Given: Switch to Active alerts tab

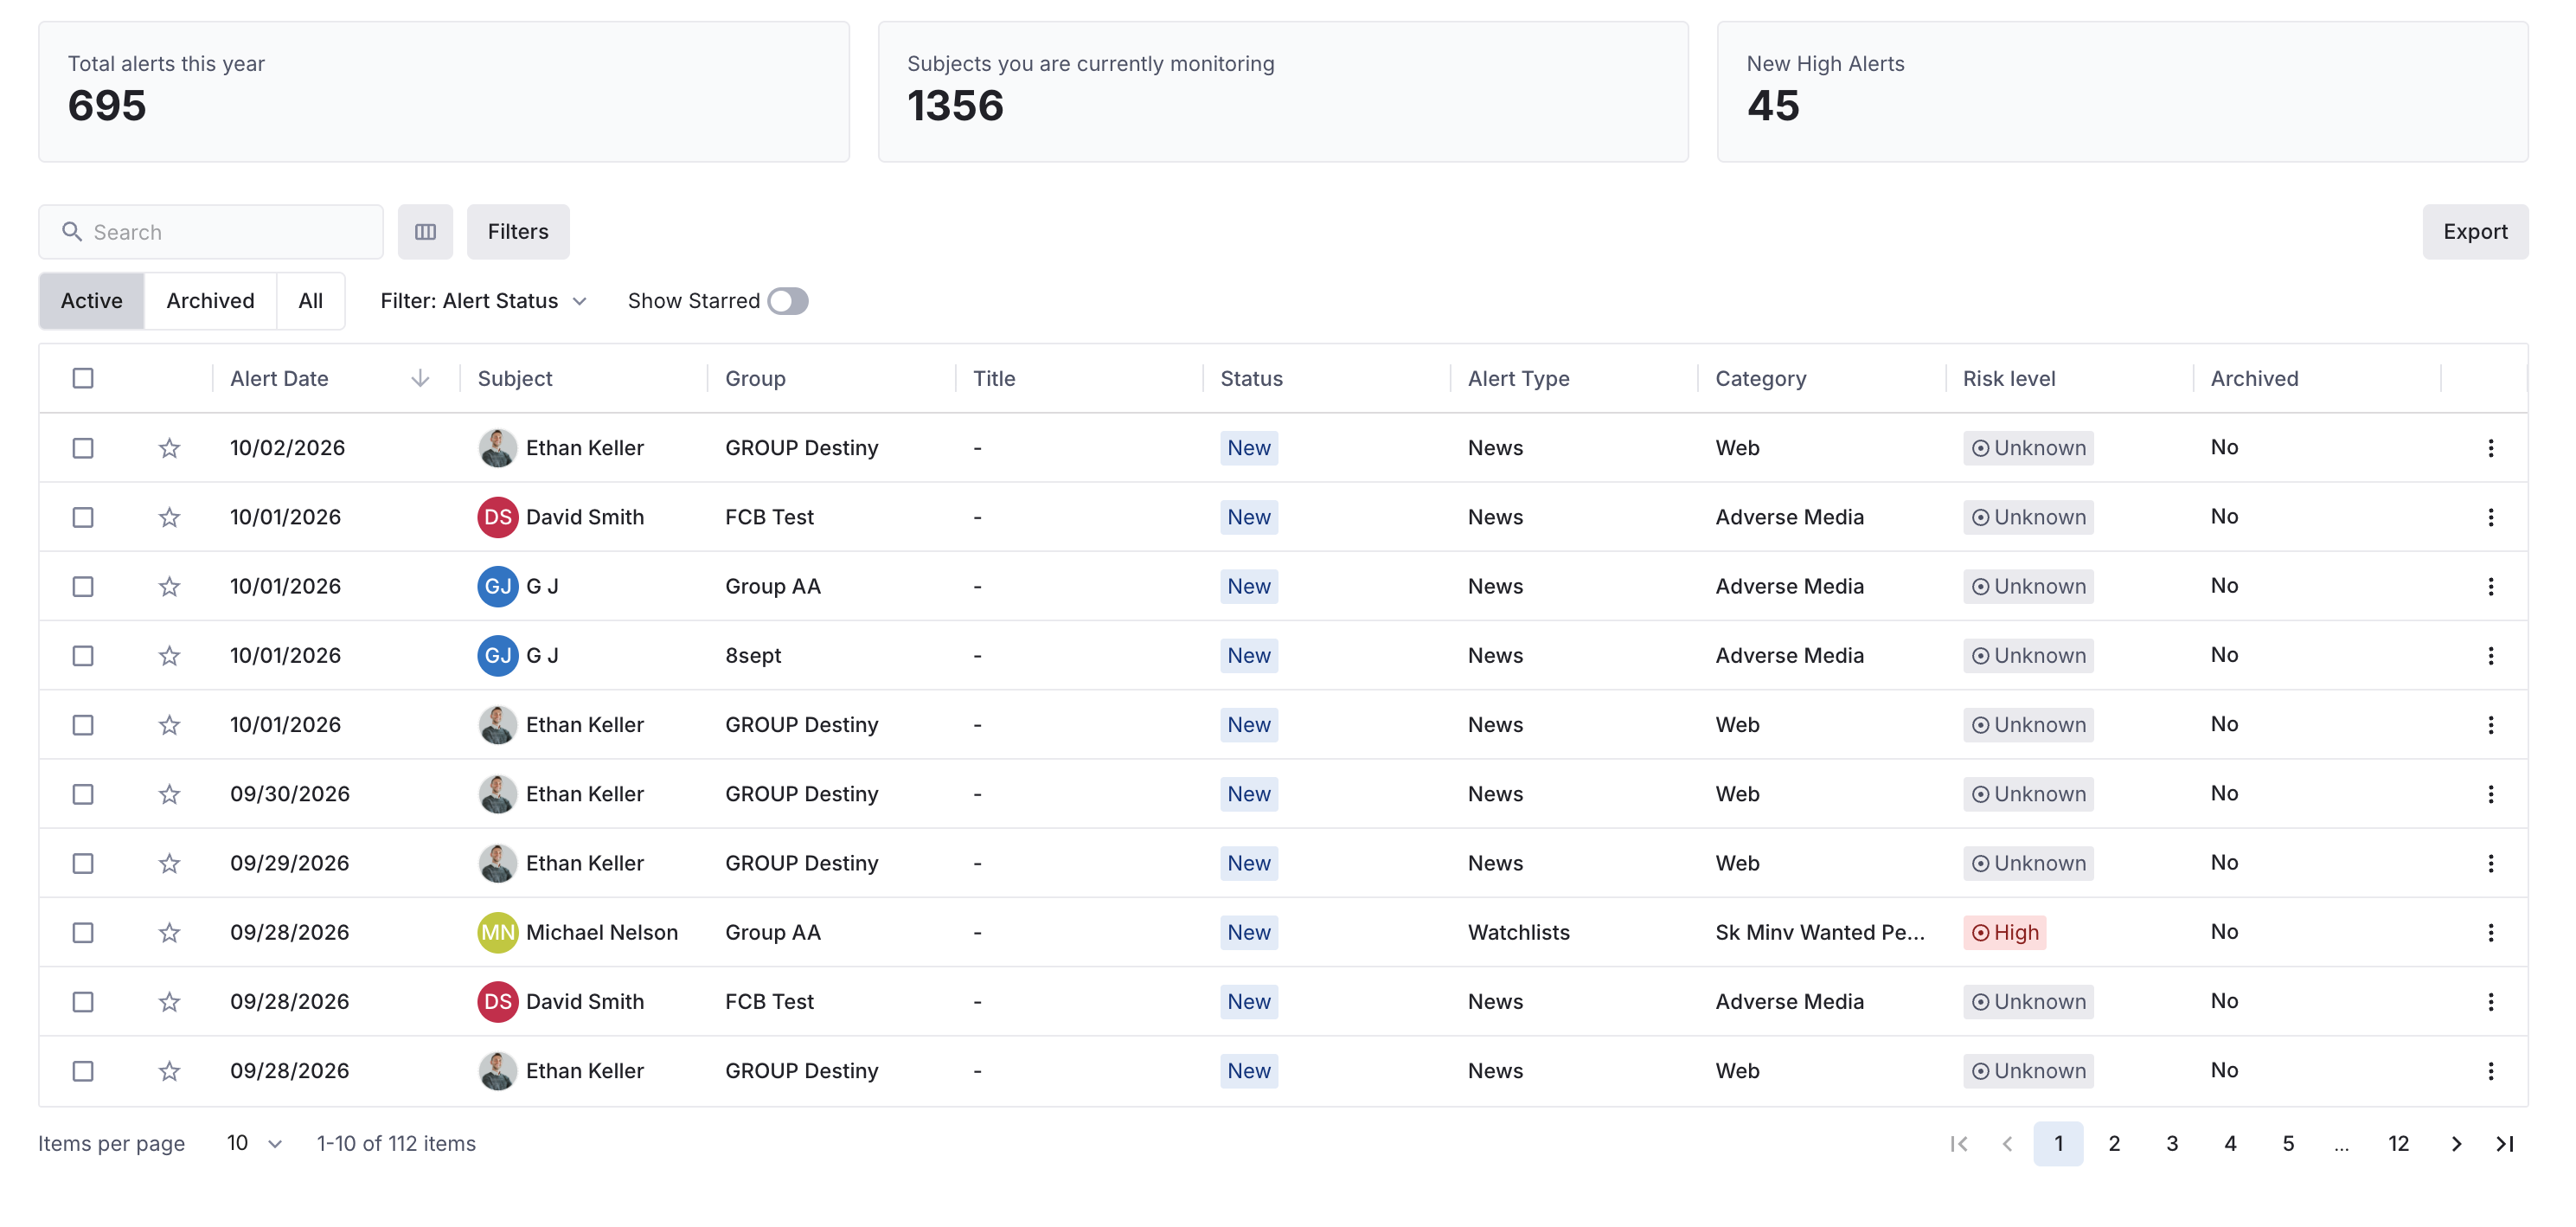Looking at the screenshot, I should point(92,301).
